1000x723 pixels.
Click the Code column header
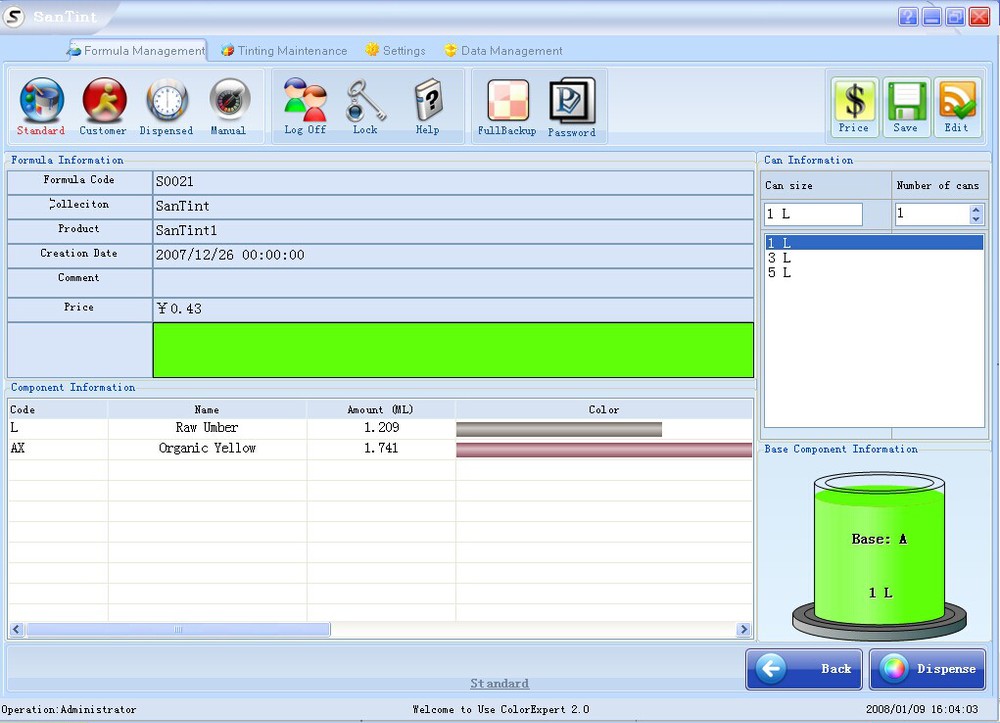tap(58, 409)
